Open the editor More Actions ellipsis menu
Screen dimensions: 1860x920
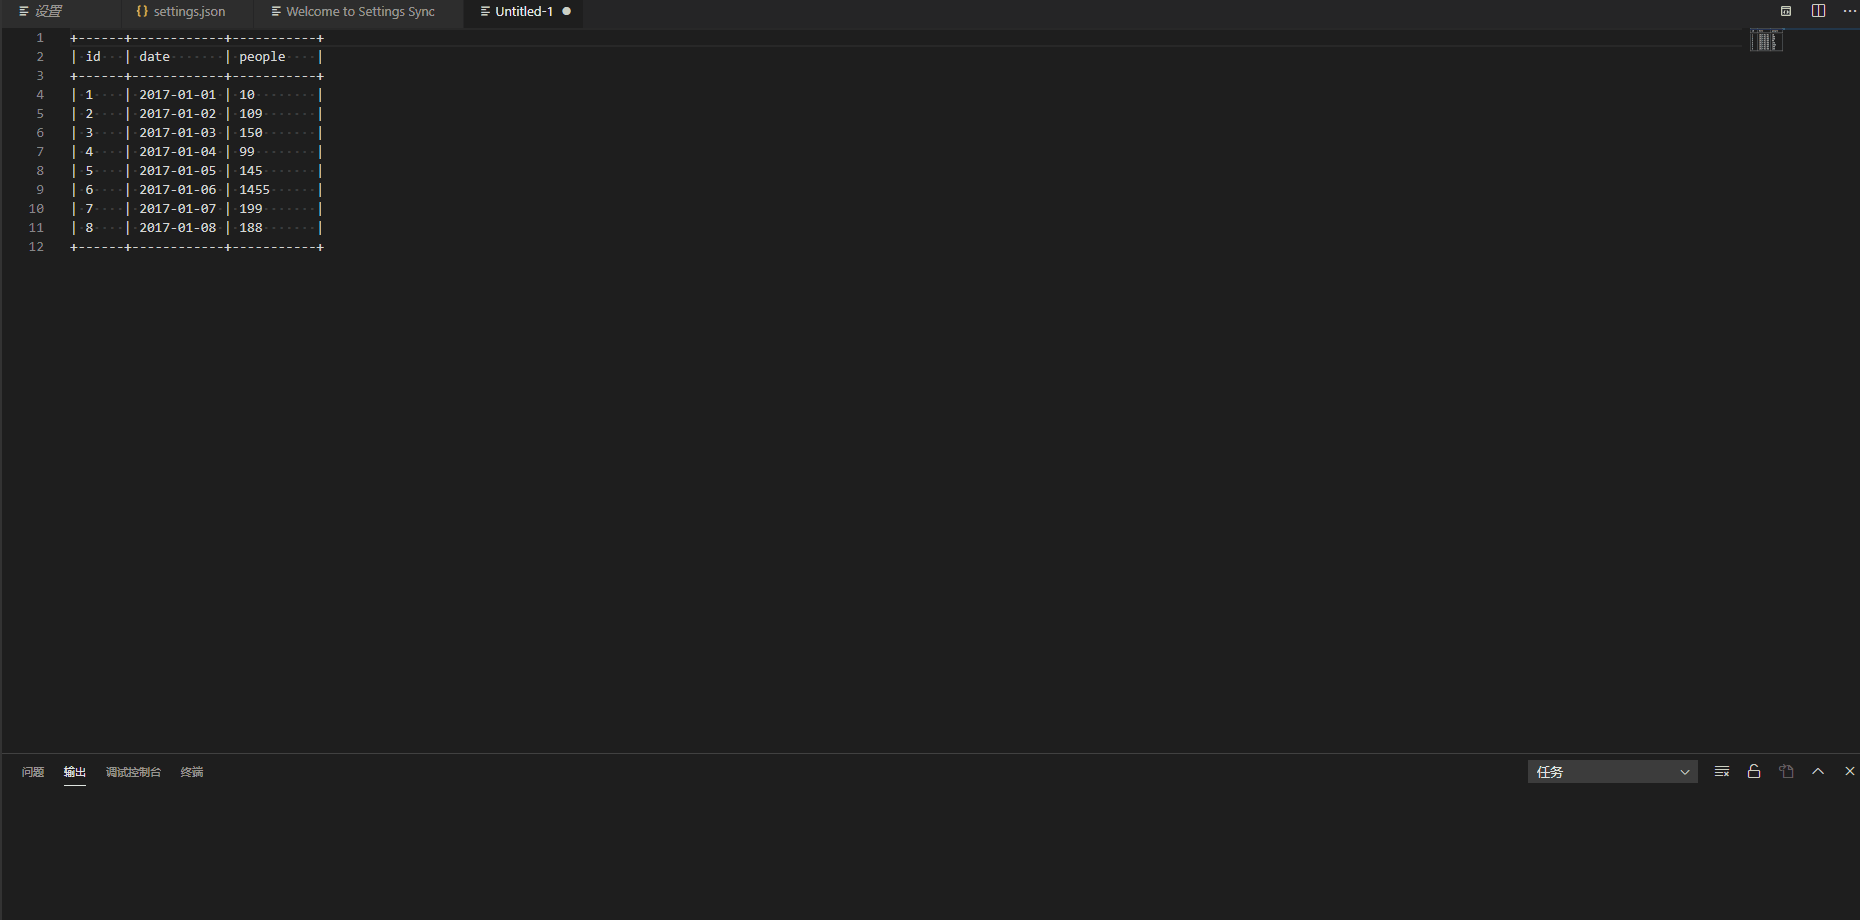coord(1849,11)
